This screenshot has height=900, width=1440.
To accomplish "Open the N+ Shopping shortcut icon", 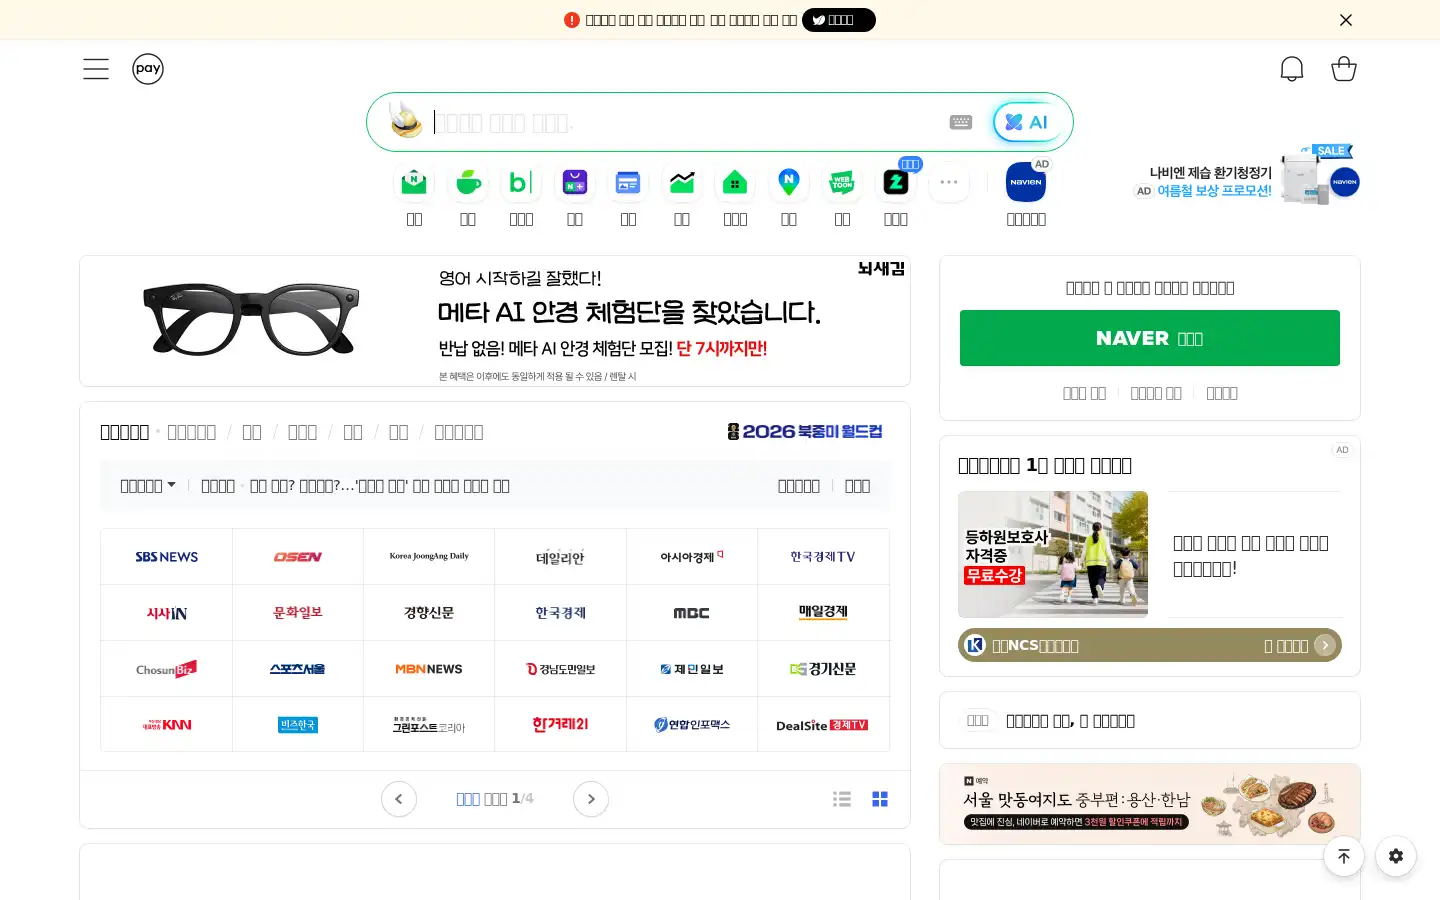I will pyautogui.click(x=575, y=182).
